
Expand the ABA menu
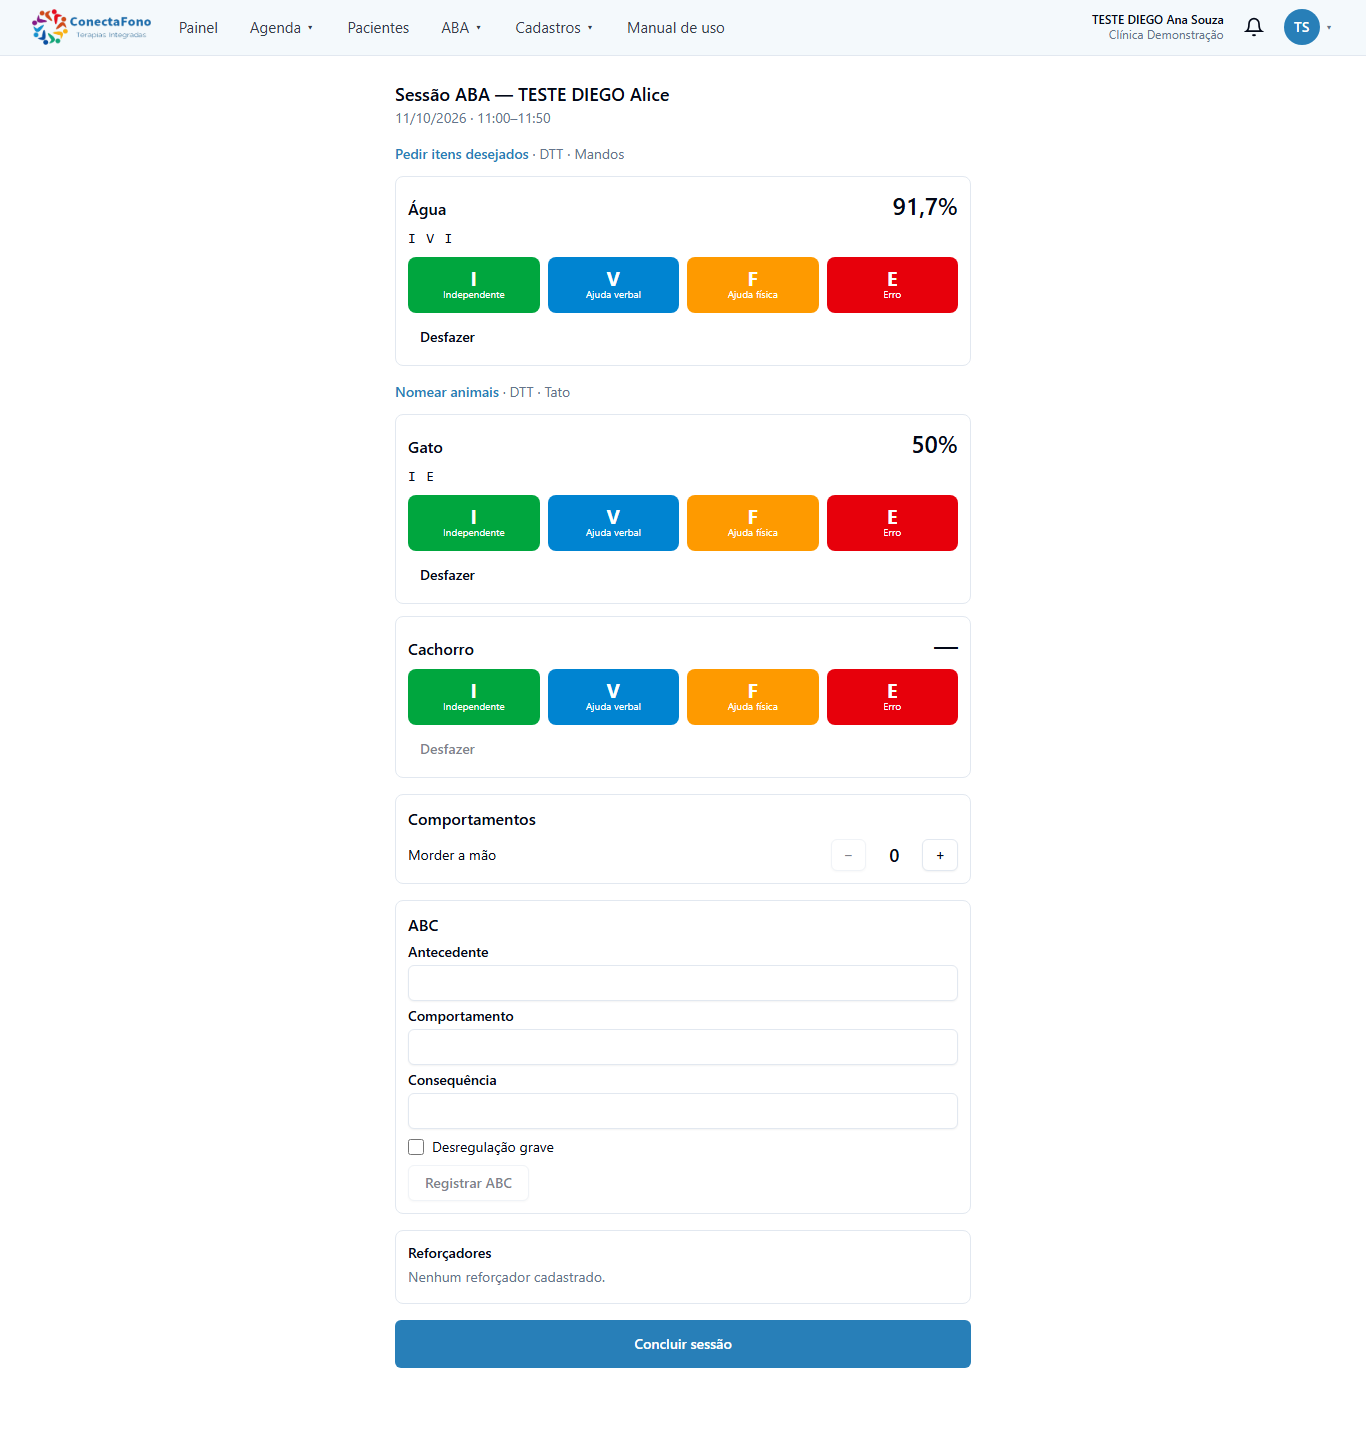click(x=461, y=28)
